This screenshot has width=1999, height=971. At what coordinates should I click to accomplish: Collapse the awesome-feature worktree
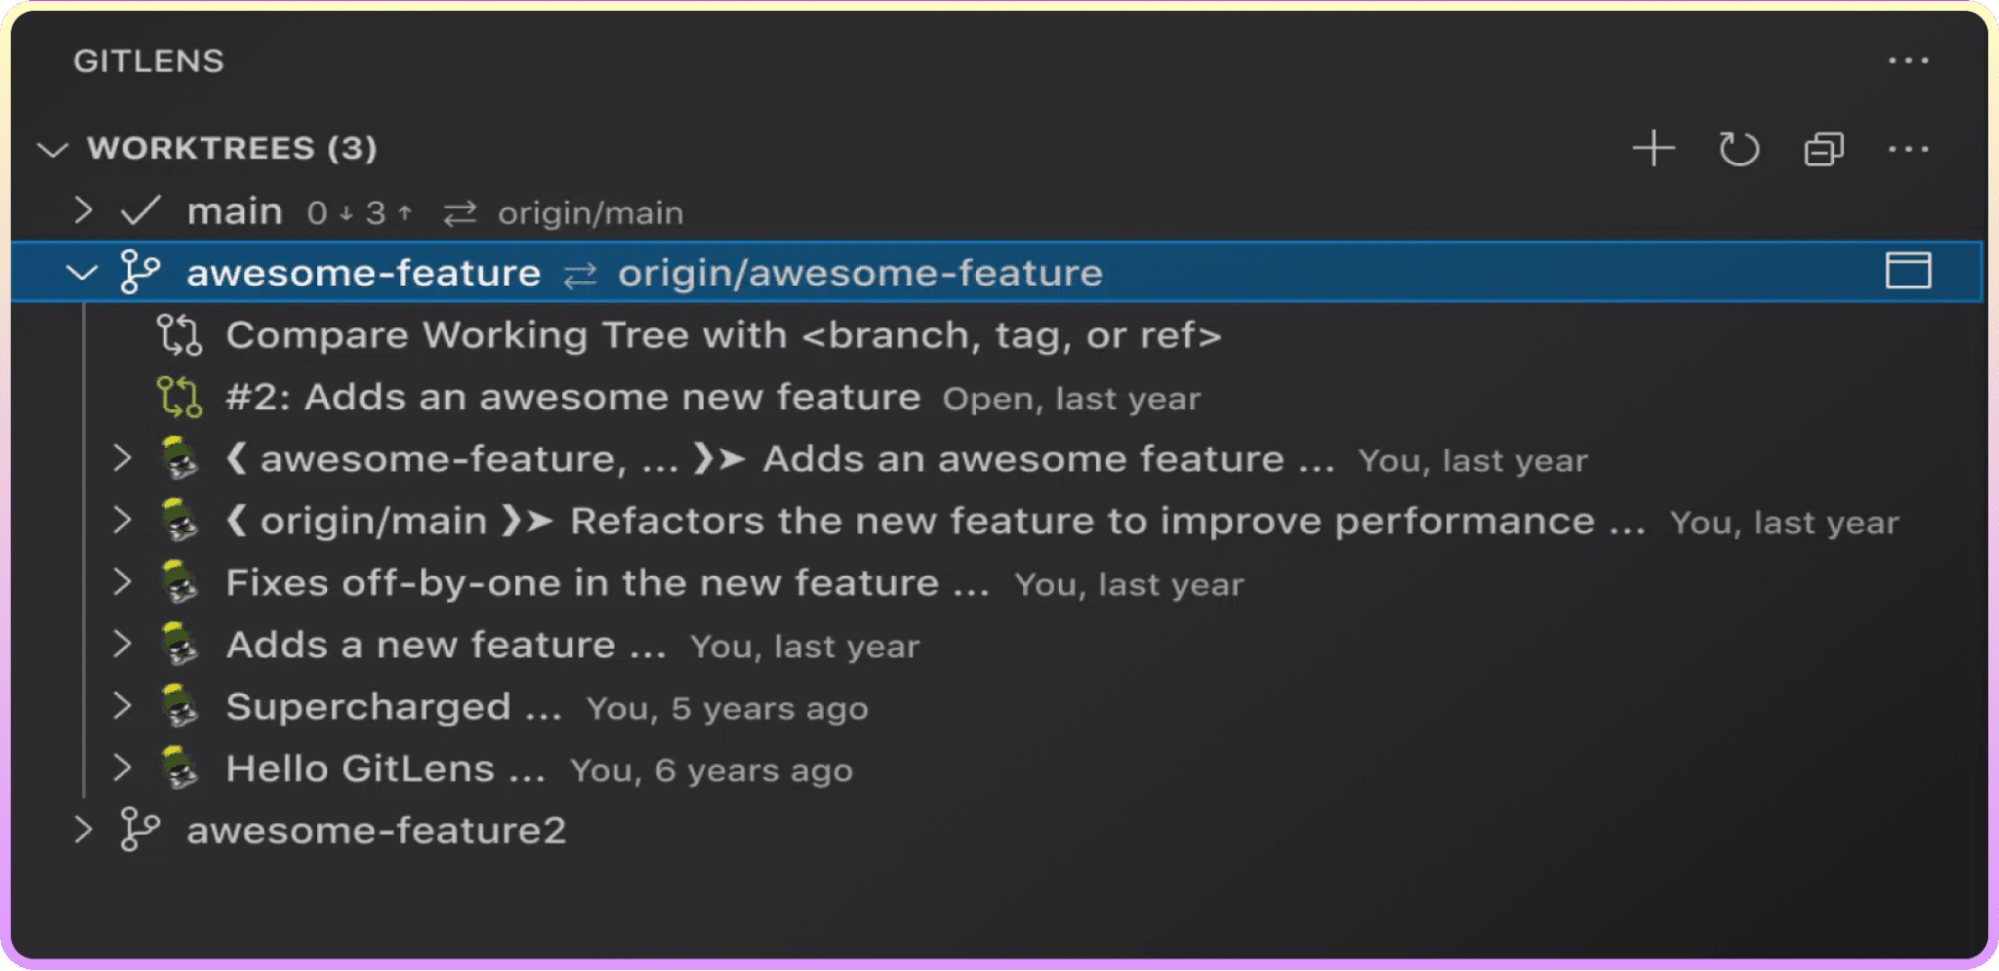click(81, 272)
